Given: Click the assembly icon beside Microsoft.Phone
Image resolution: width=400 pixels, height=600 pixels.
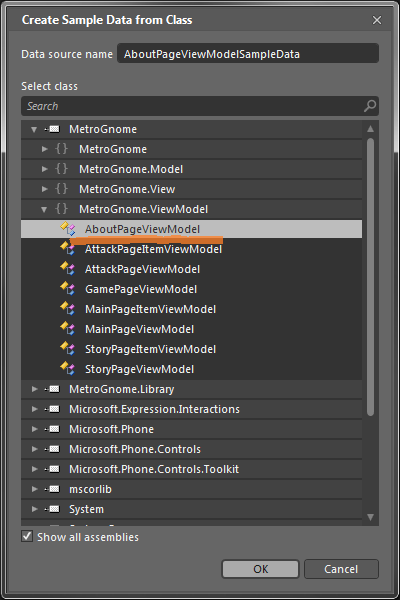Looking at the screenshot, I should (52, 429).
